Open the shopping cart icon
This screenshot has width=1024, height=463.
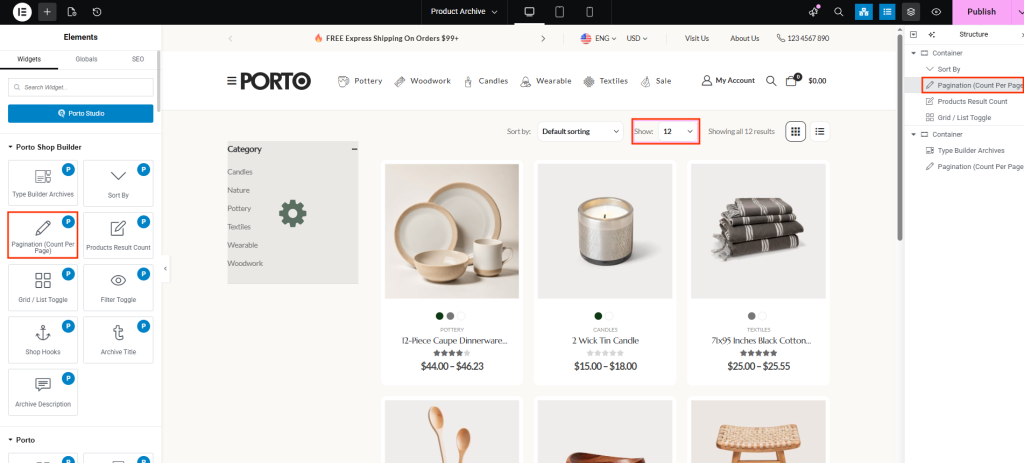click(x=791, y=80)
